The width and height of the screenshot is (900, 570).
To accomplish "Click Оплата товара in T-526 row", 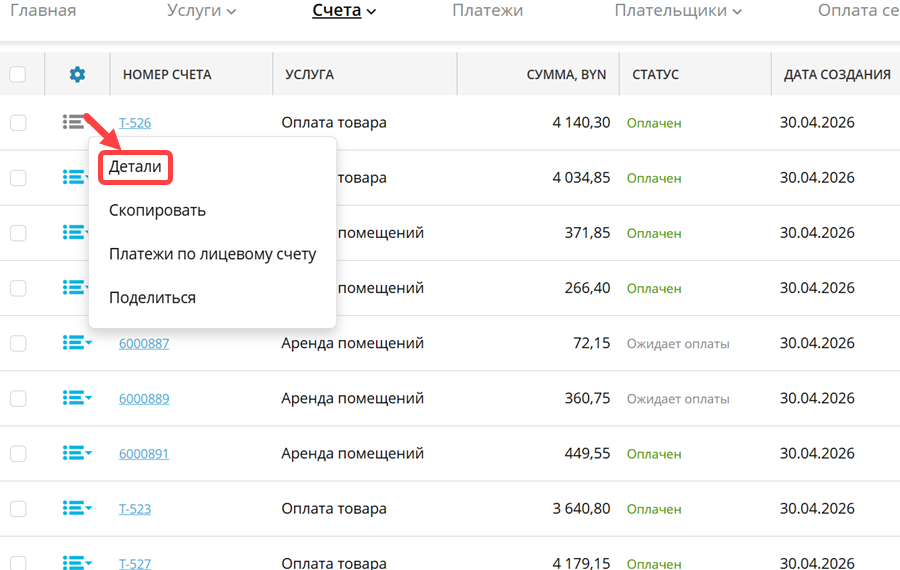I will pos(333,122).
